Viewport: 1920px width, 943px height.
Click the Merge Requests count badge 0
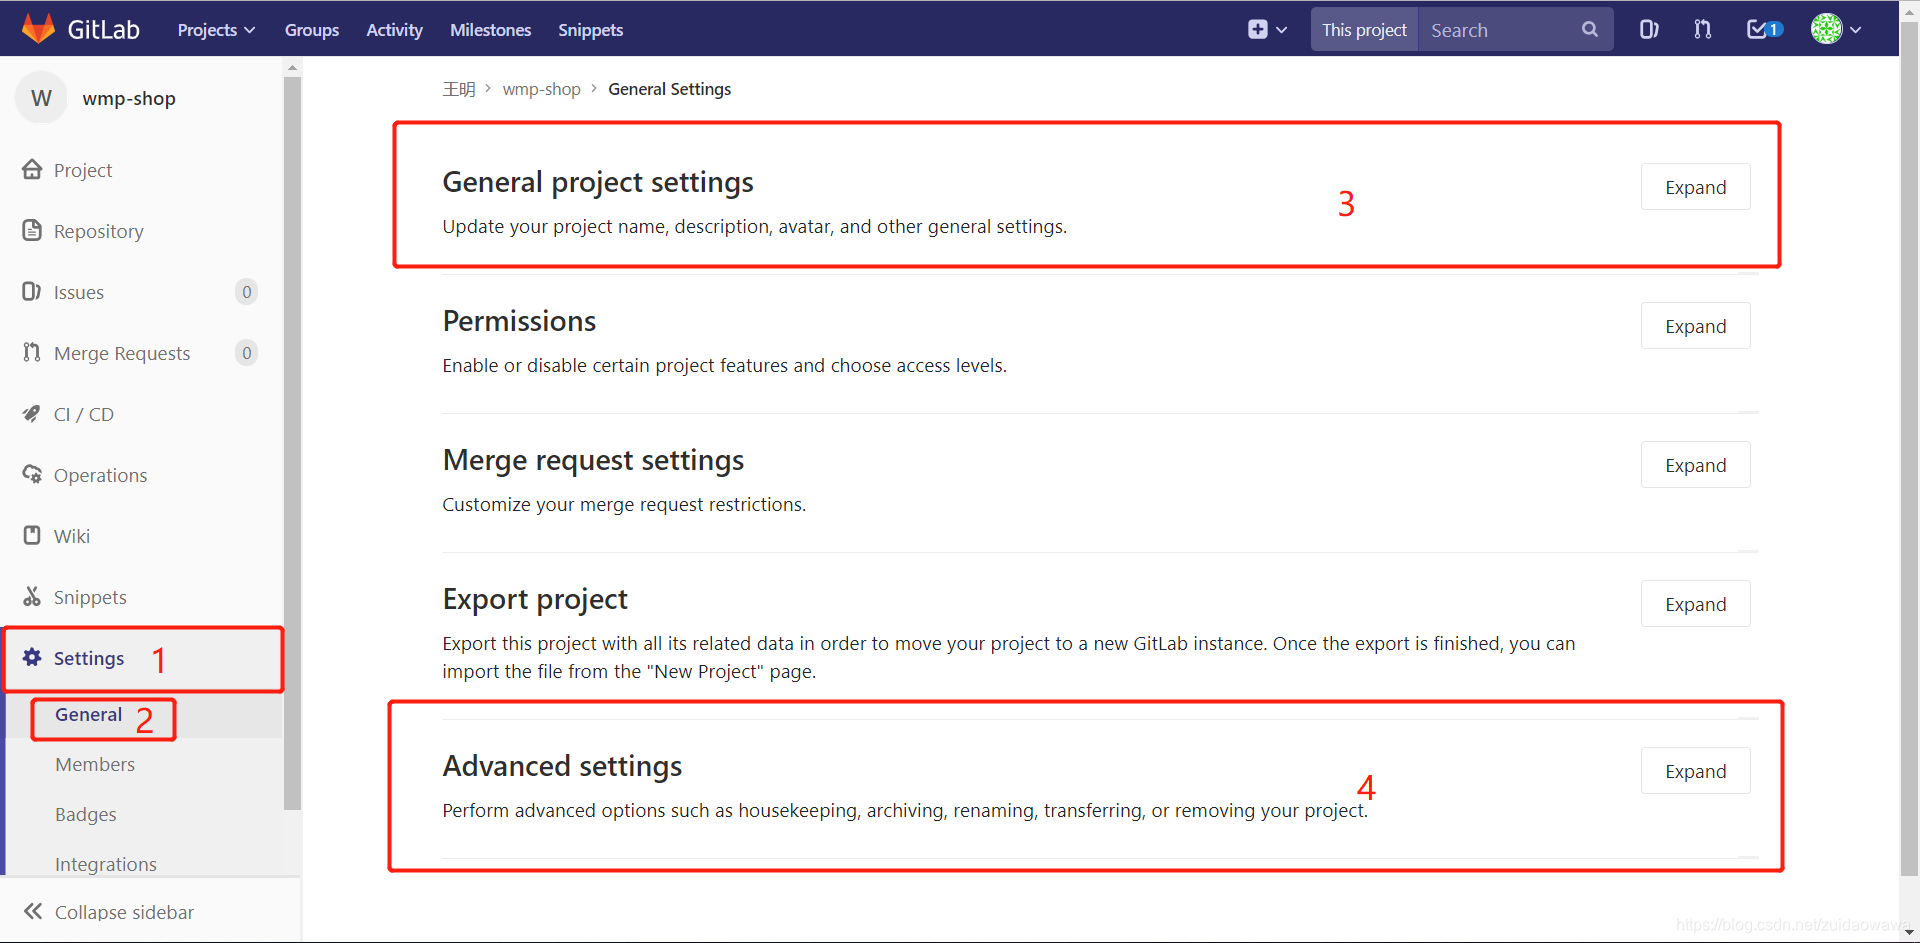coord(246,353)
